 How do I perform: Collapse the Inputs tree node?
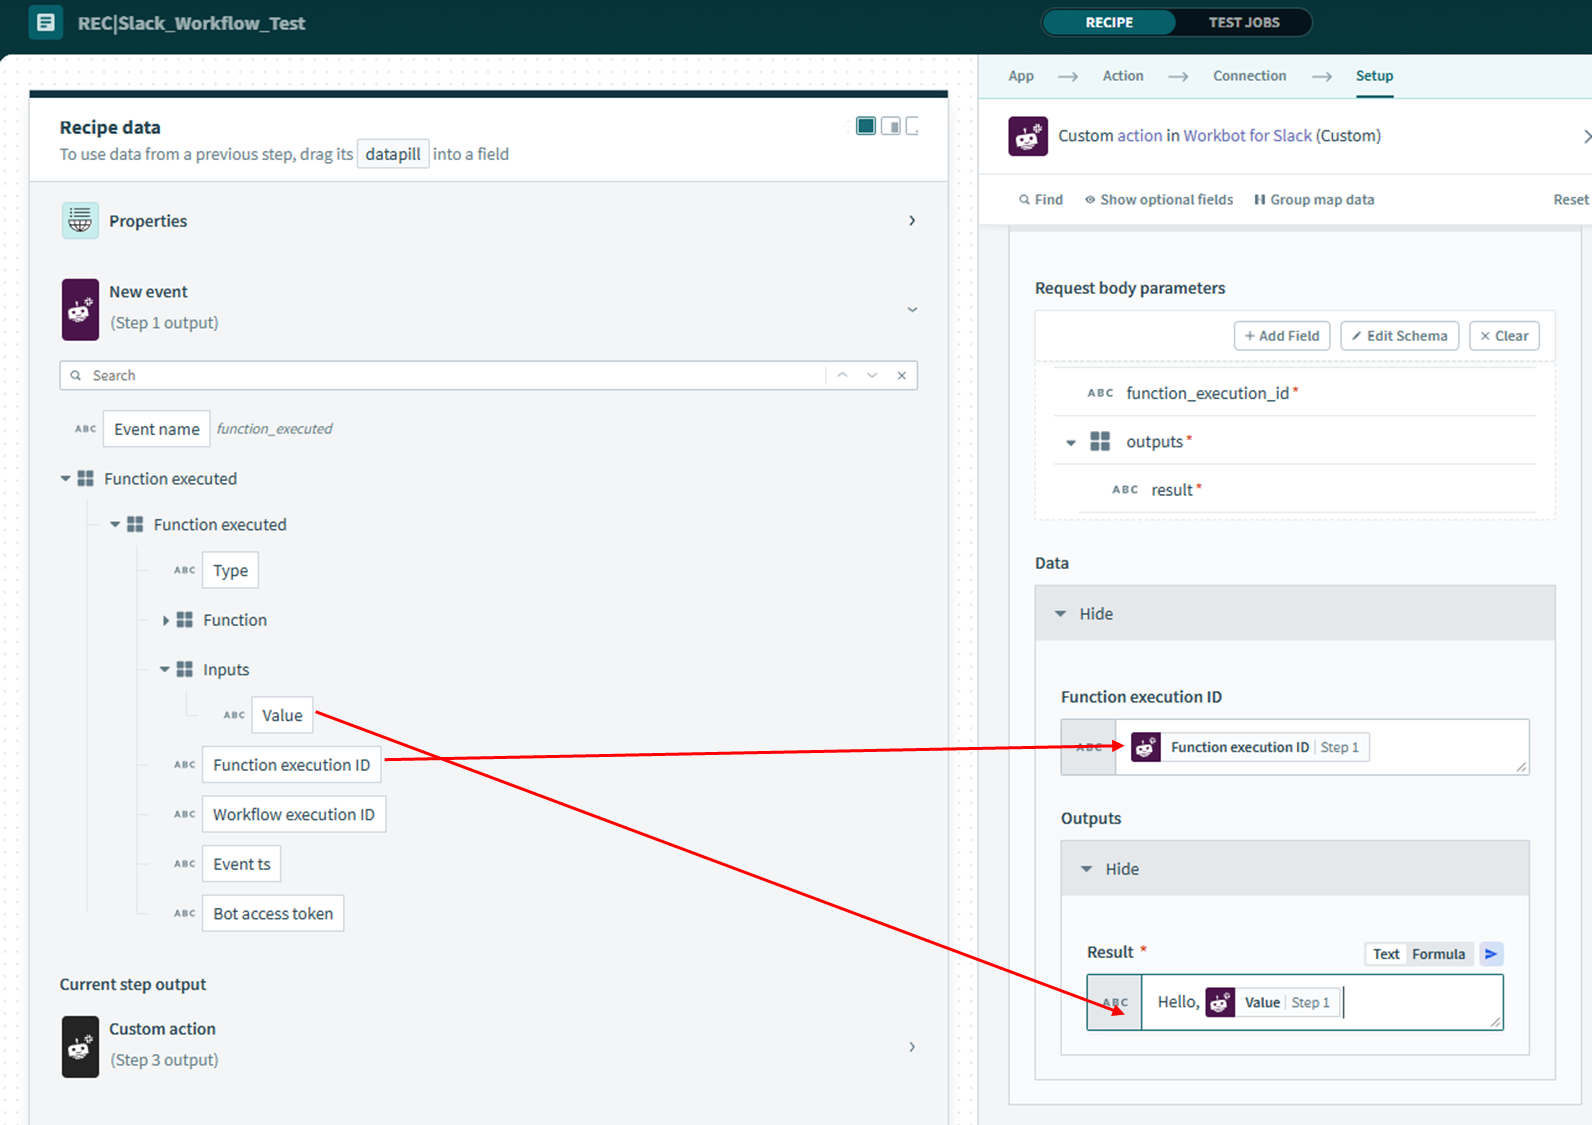coord(165,669)
